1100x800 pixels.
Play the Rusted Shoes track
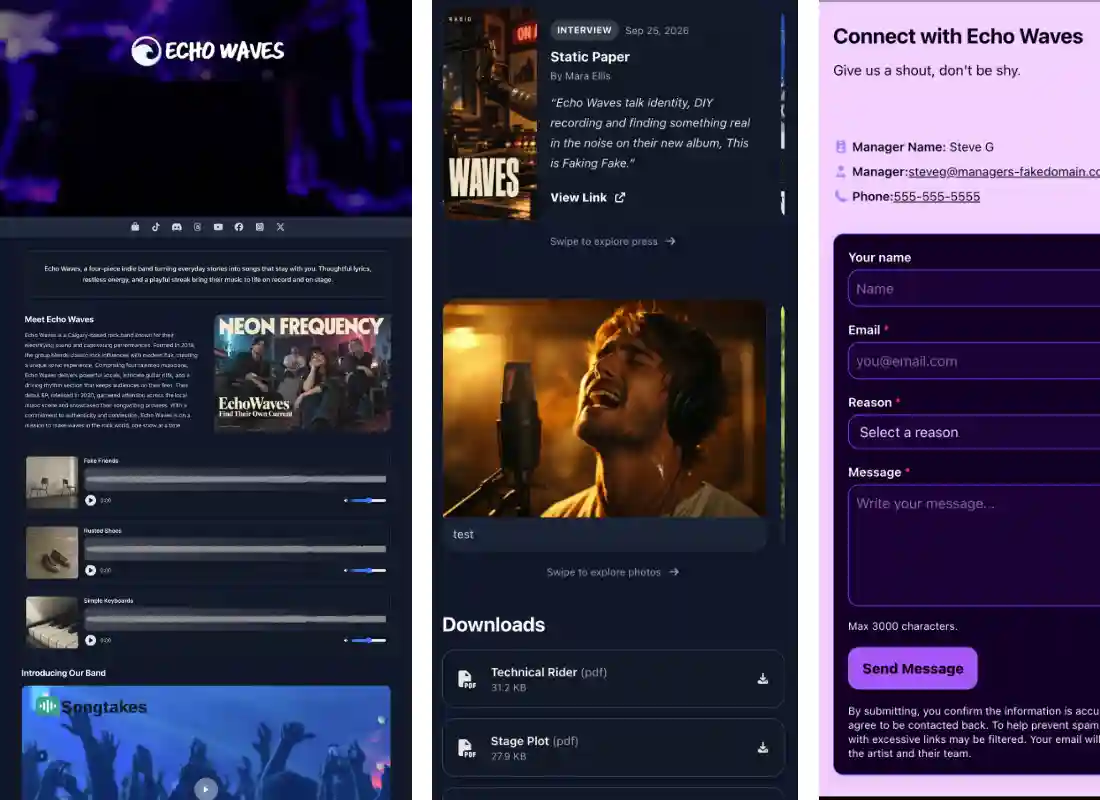[x=90, y=571]
